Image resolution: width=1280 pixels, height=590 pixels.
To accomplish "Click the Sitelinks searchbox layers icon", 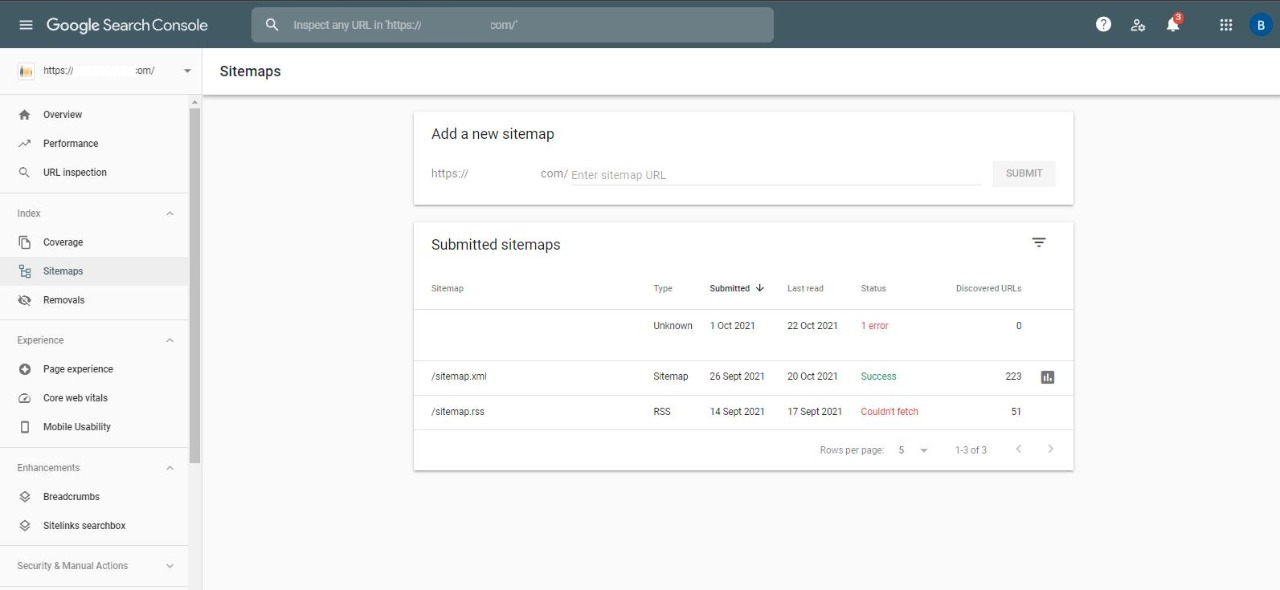I will 25,526.
